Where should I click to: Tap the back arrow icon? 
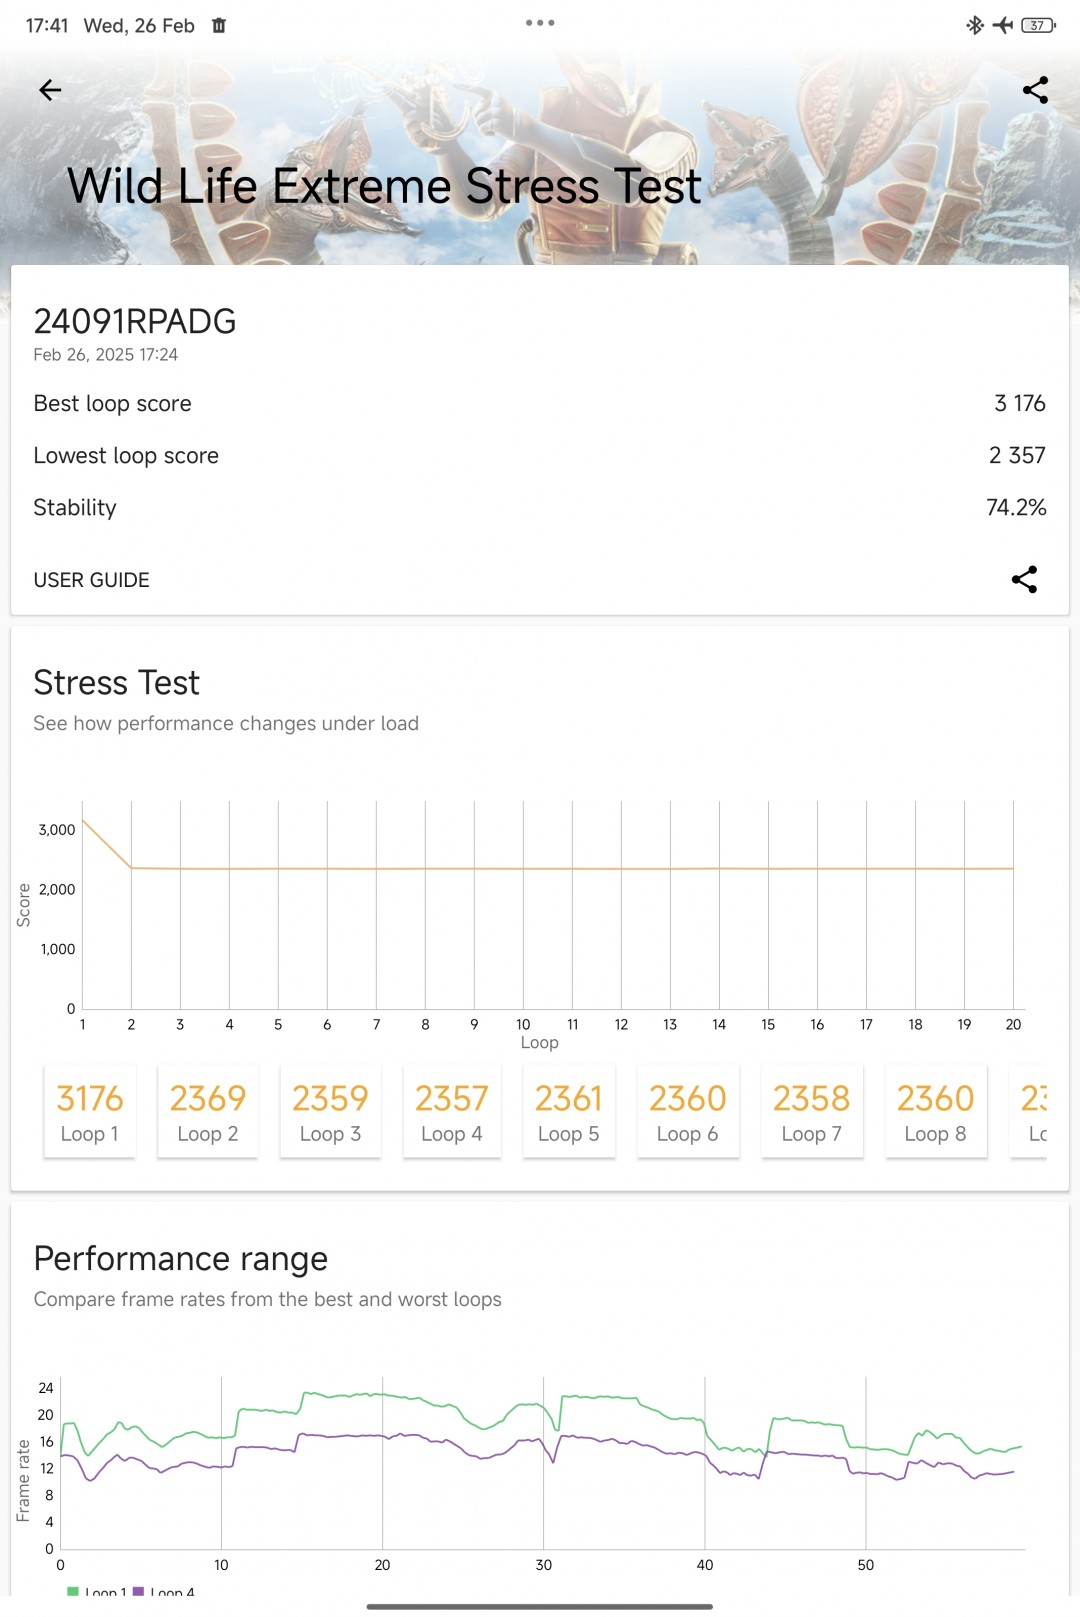[50, 91]
